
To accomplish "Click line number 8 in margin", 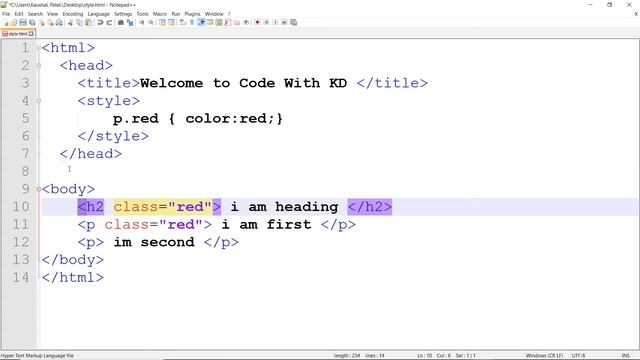I will coord(25,171).
